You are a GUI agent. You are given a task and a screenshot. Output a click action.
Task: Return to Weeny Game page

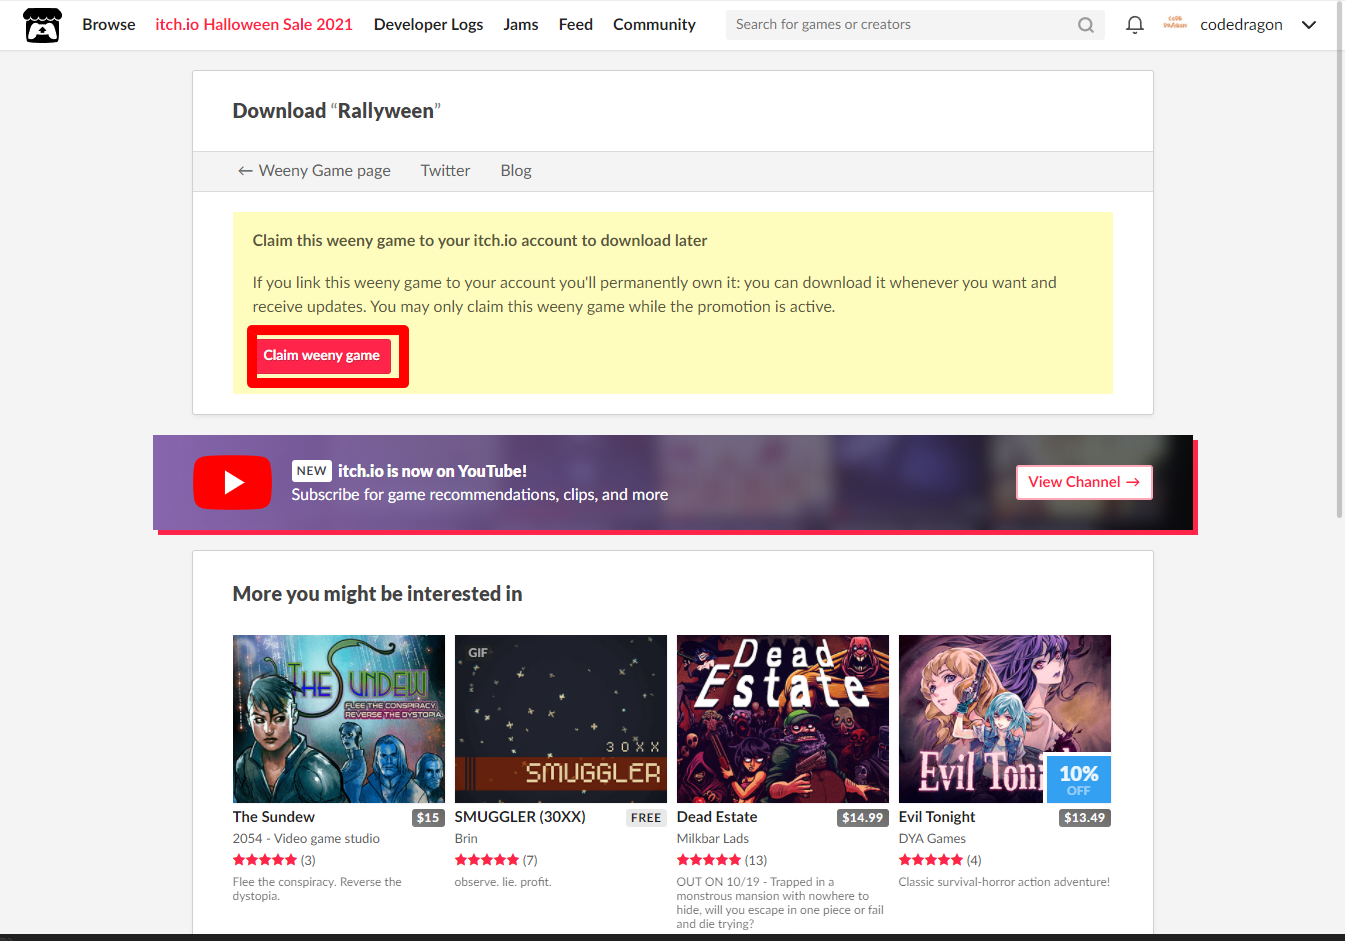click(314, 171)
